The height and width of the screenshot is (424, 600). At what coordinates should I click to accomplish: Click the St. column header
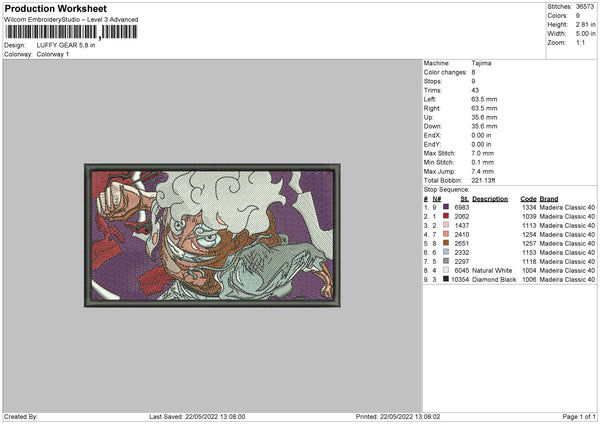(x=465, y=199)
